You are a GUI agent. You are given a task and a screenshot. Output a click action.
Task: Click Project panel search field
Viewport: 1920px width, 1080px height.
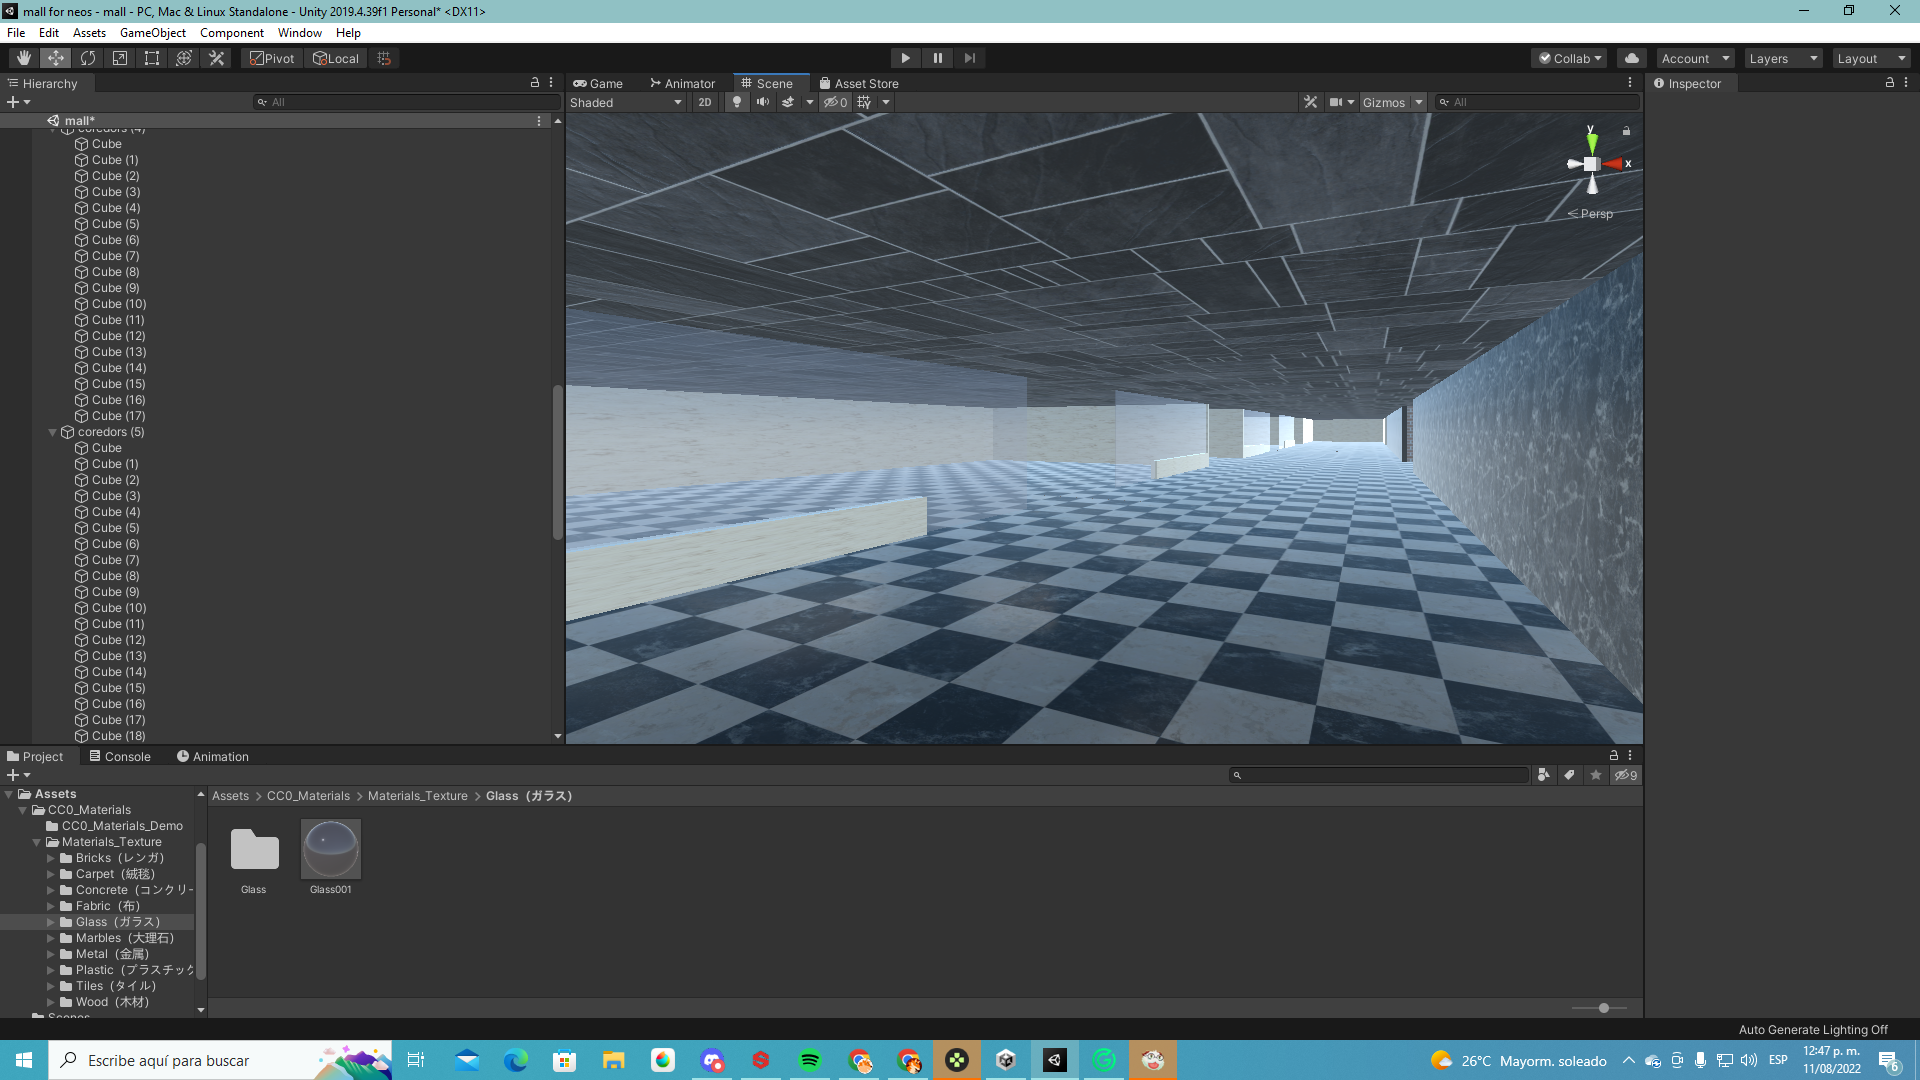[x=1378, y=775]
